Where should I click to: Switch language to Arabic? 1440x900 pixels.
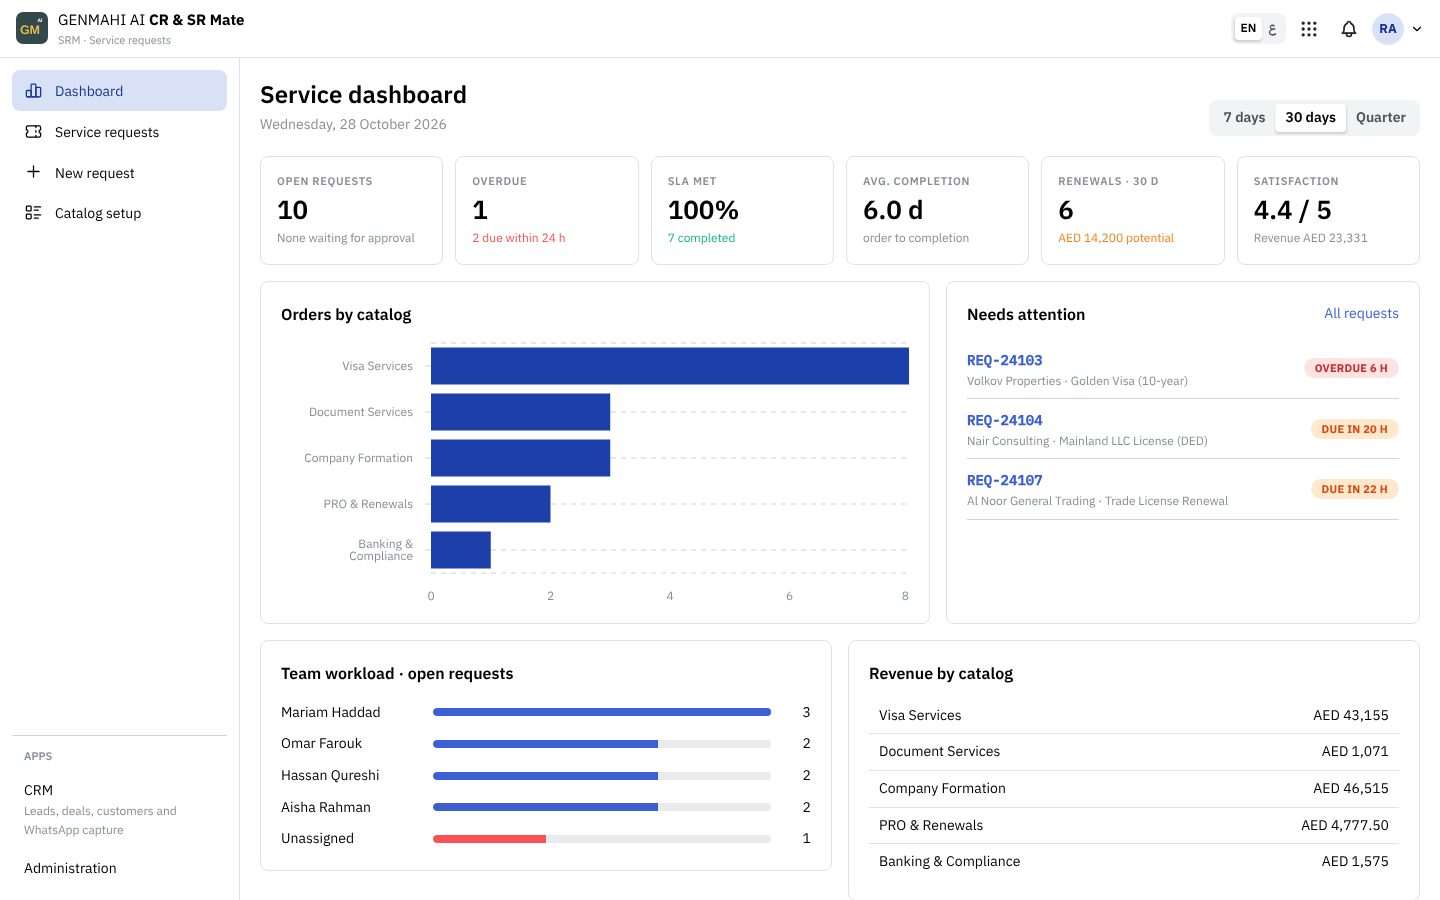1272,28
